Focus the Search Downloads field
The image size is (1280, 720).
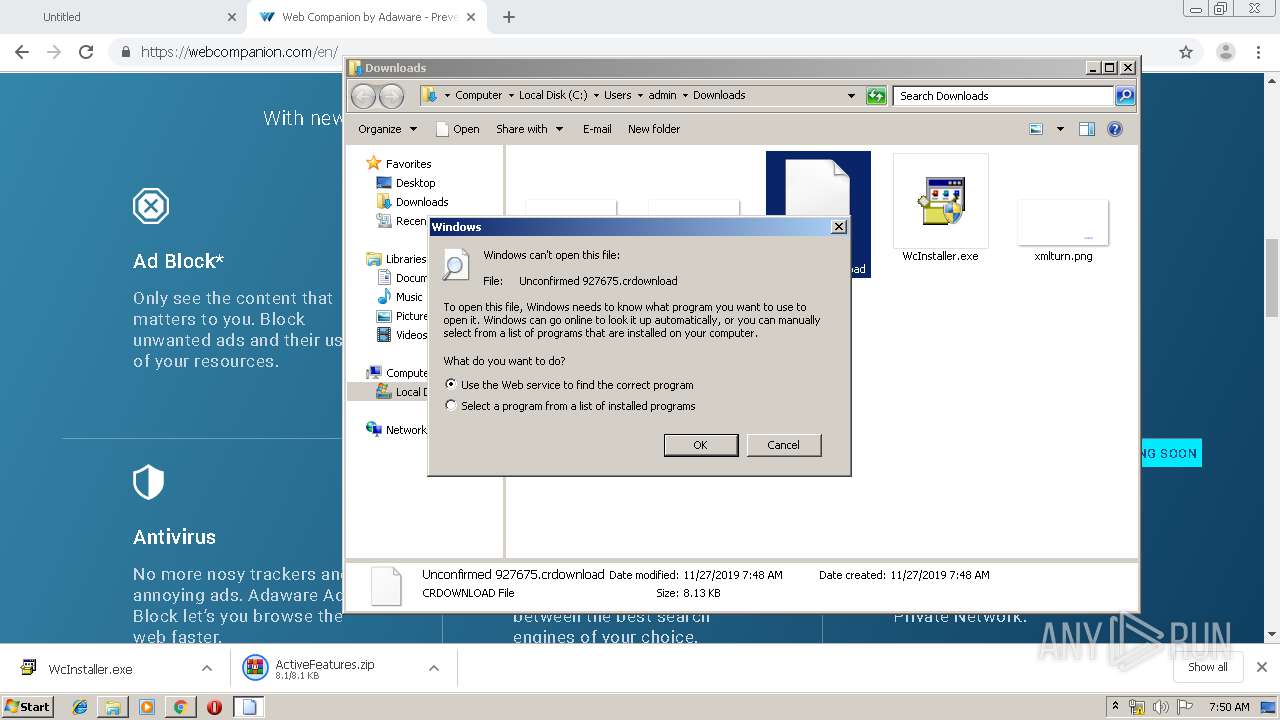(x=1003, y=96)
